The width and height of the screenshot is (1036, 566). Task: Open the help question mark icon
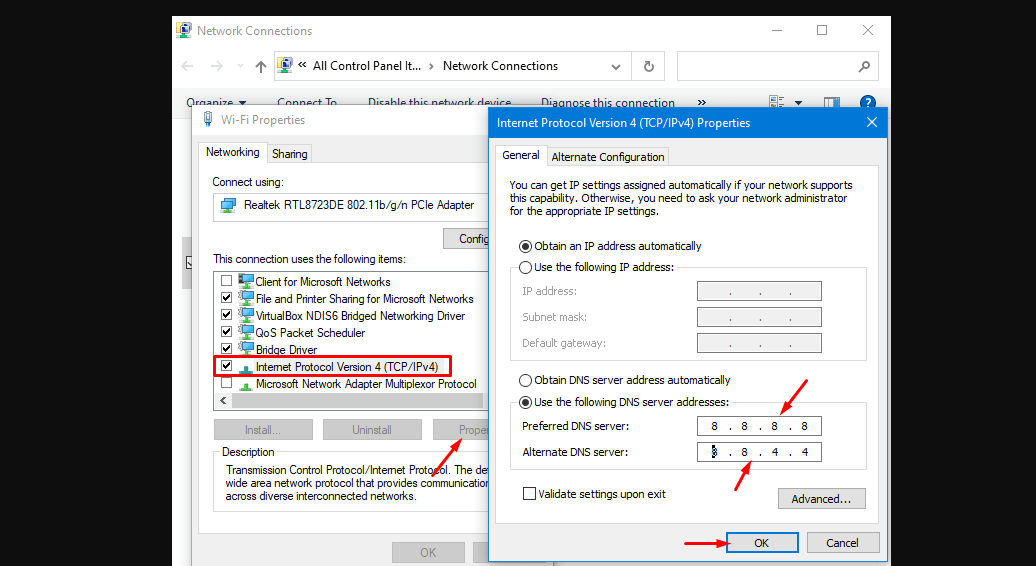click(x=868, y=102)
